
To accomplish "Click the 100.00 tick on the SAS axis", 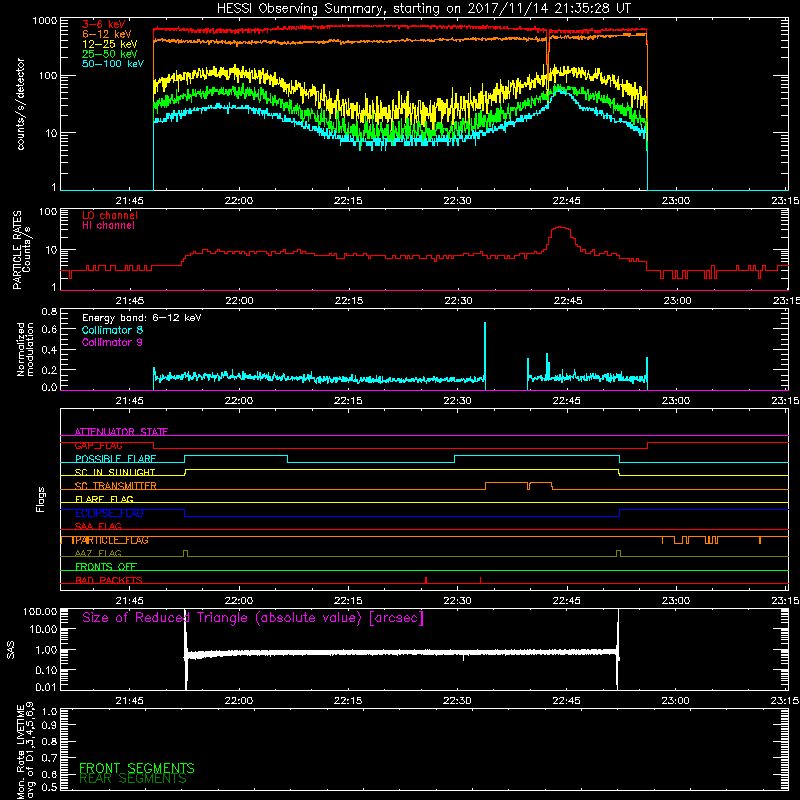I will point(40,611).
